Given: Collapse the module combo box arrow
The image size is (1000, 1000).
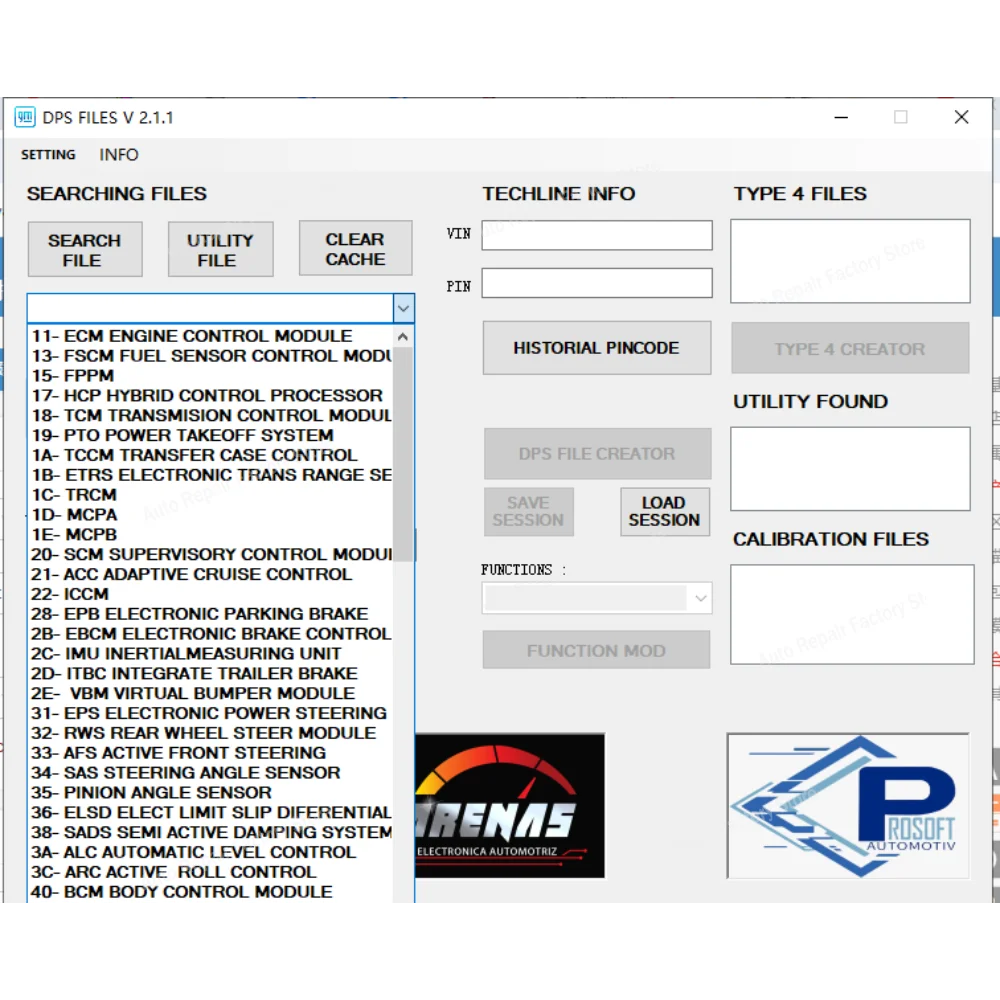Looking at the screenshot, I should (403, 309).
